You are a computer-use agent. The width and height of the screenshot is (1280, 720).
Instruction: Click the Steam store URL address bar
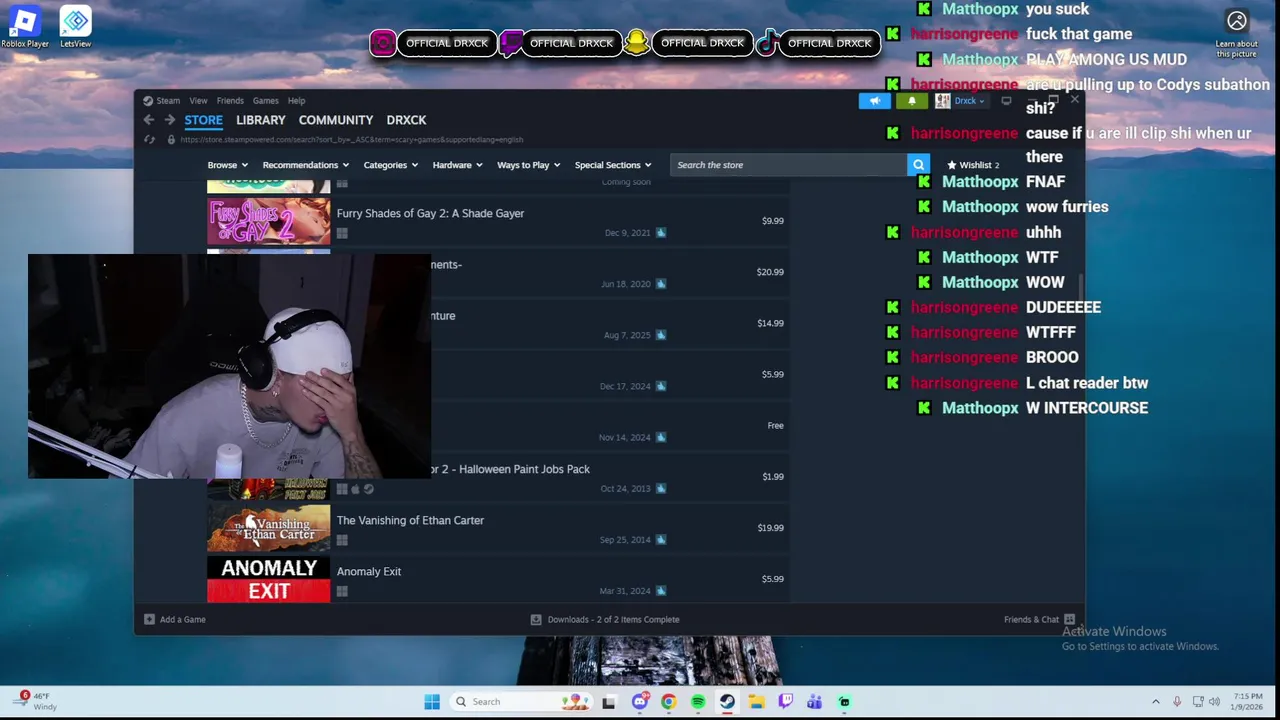coord(352,140)
